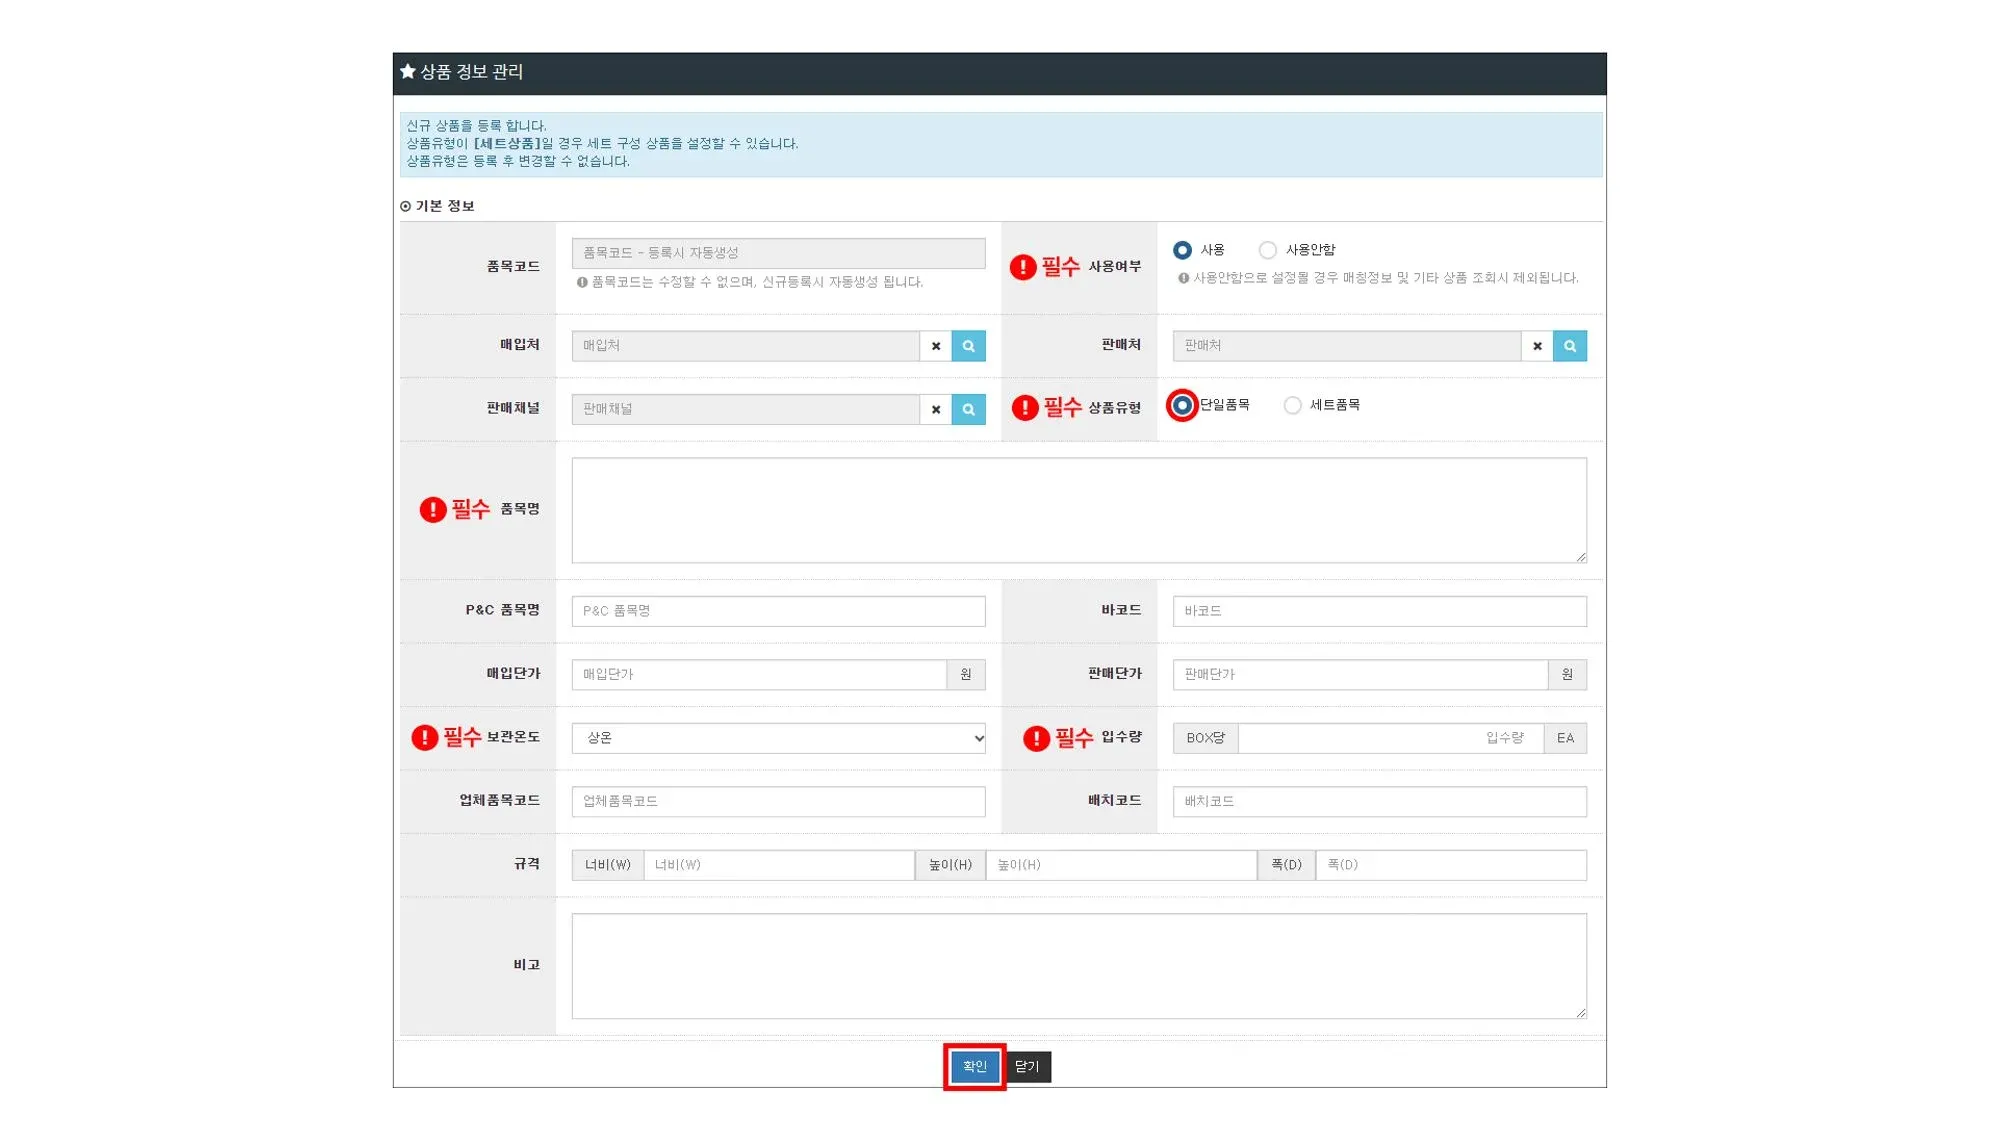
Task: Click the 입수량 quantity input
Action: 1389,738
